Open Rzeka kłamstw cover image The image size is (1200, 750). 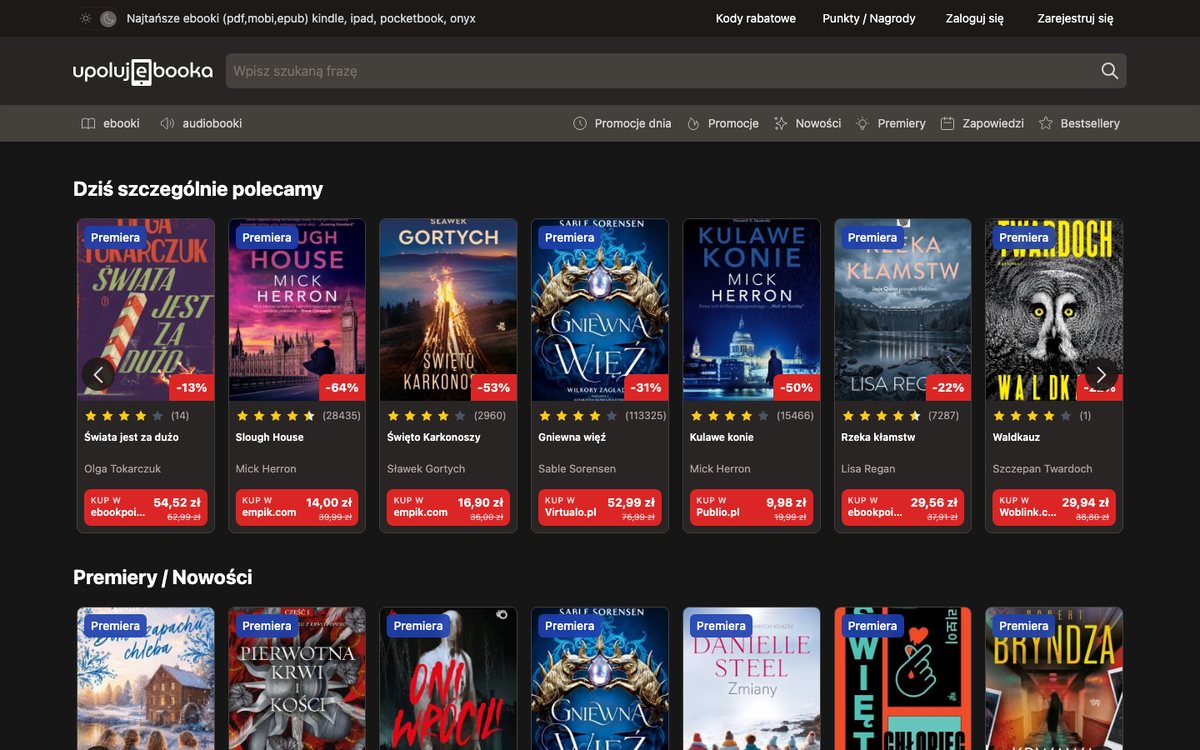[x=903, y=310]
